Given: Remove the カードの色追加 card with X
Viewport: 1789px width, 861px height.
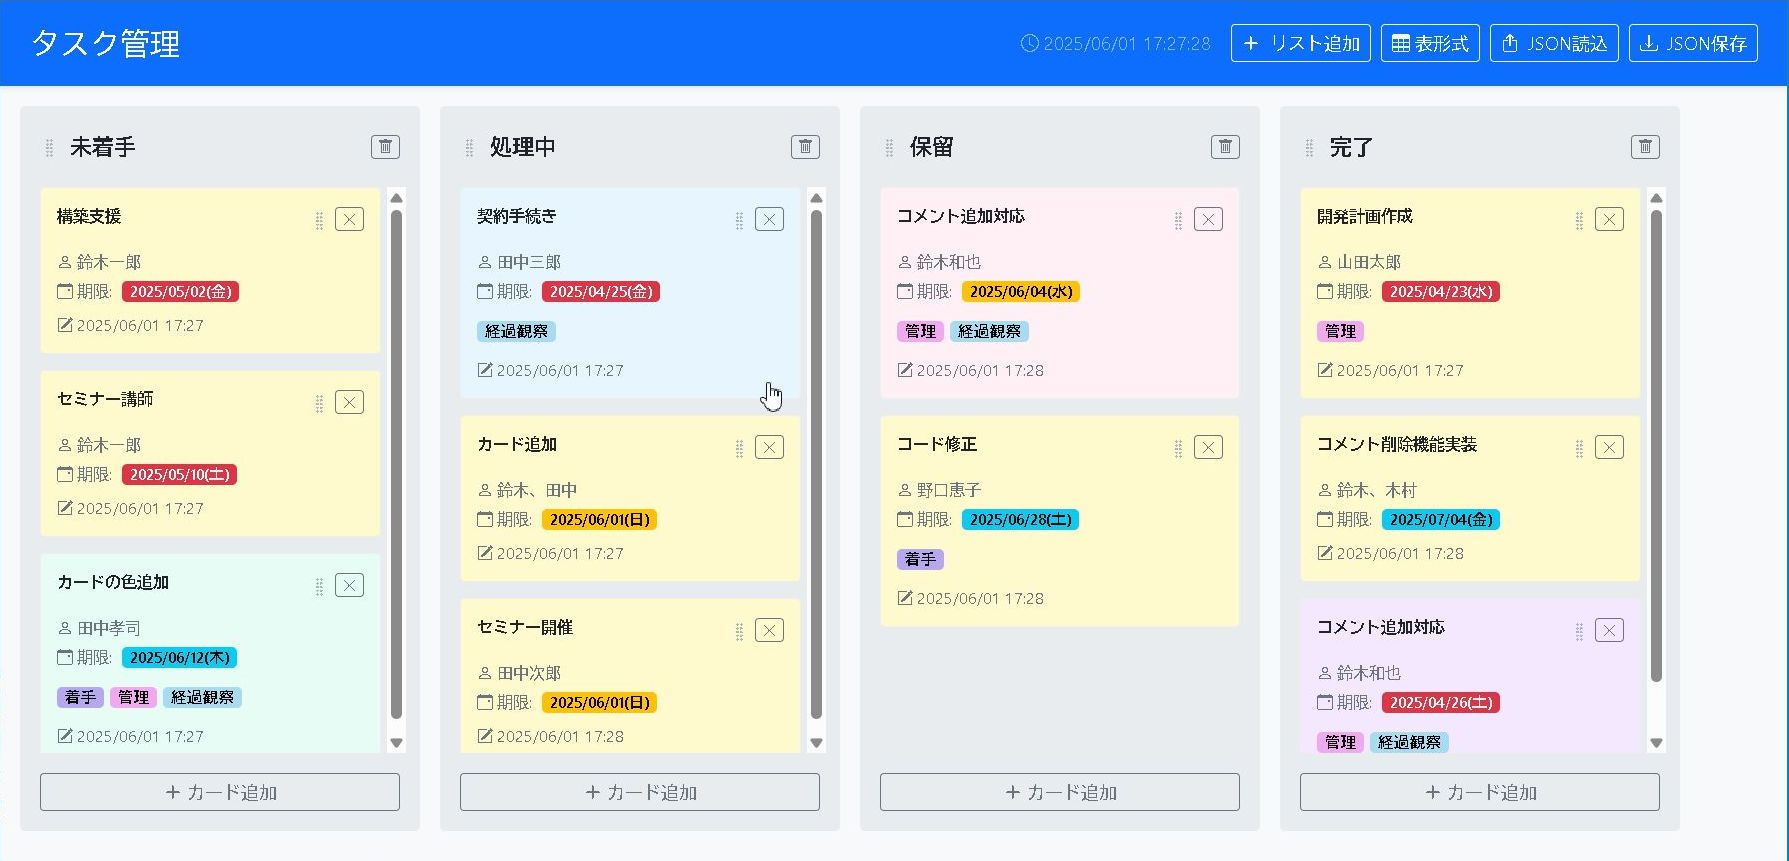Looking at the screenshot, I should [349, 585].
